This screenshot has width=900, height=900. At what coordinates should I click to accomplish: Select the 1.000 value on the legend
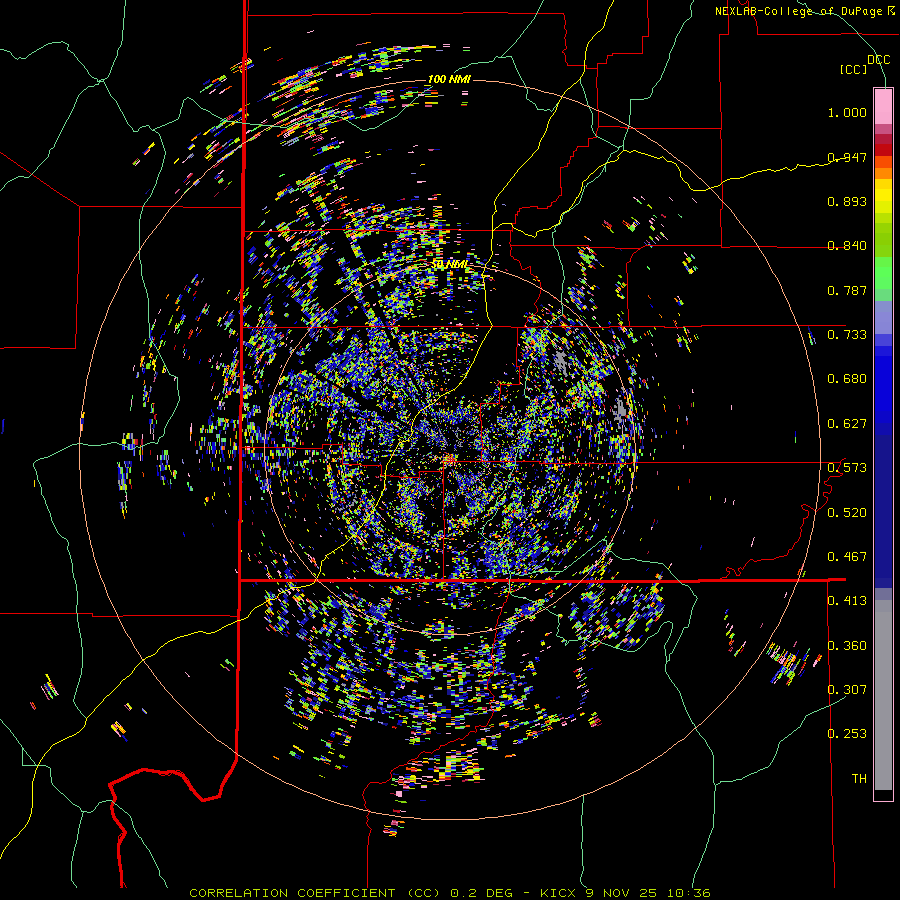pos(847,112)
